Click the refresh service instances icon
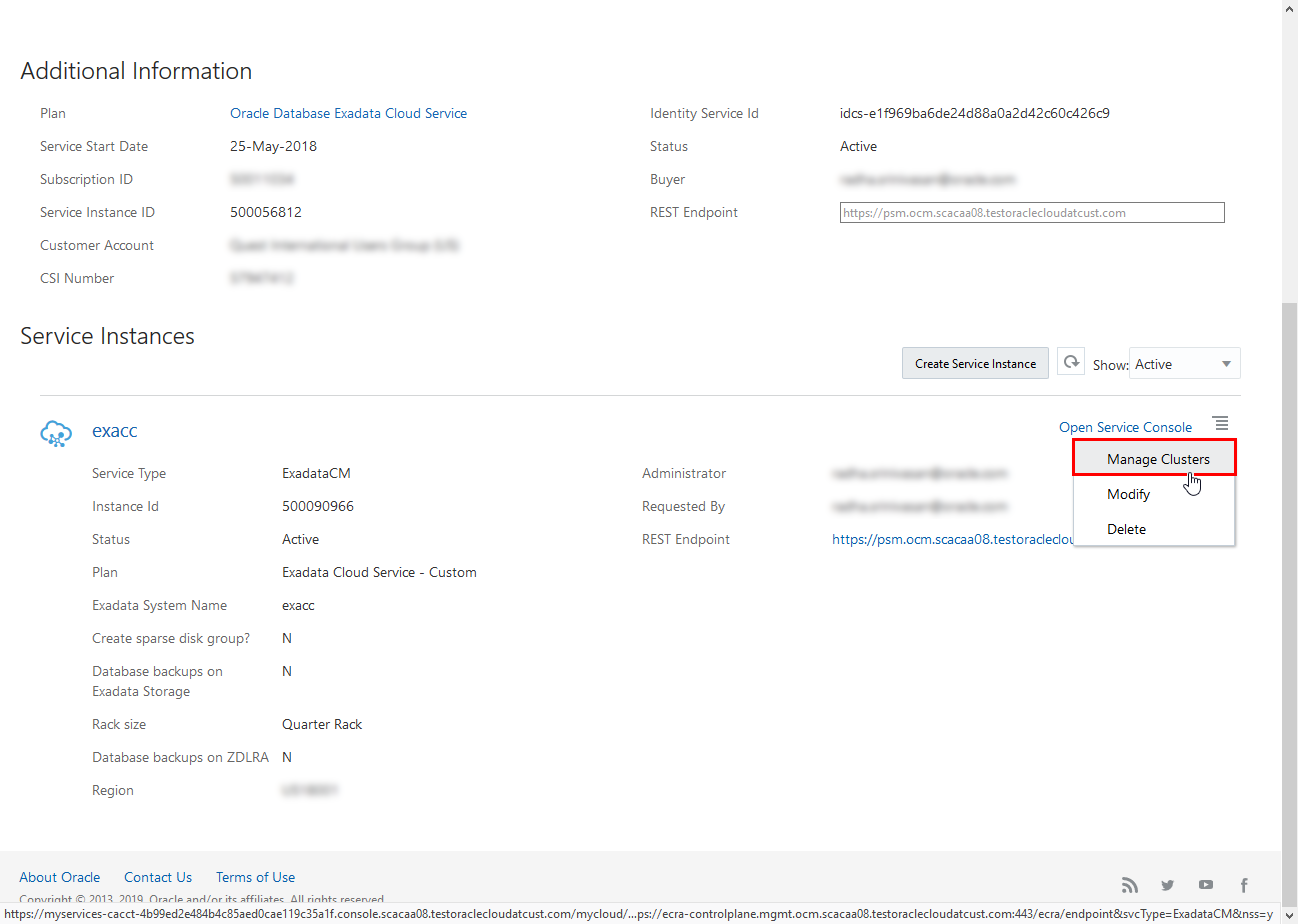Screen dimensions: 1298x924 [1071, 362]
